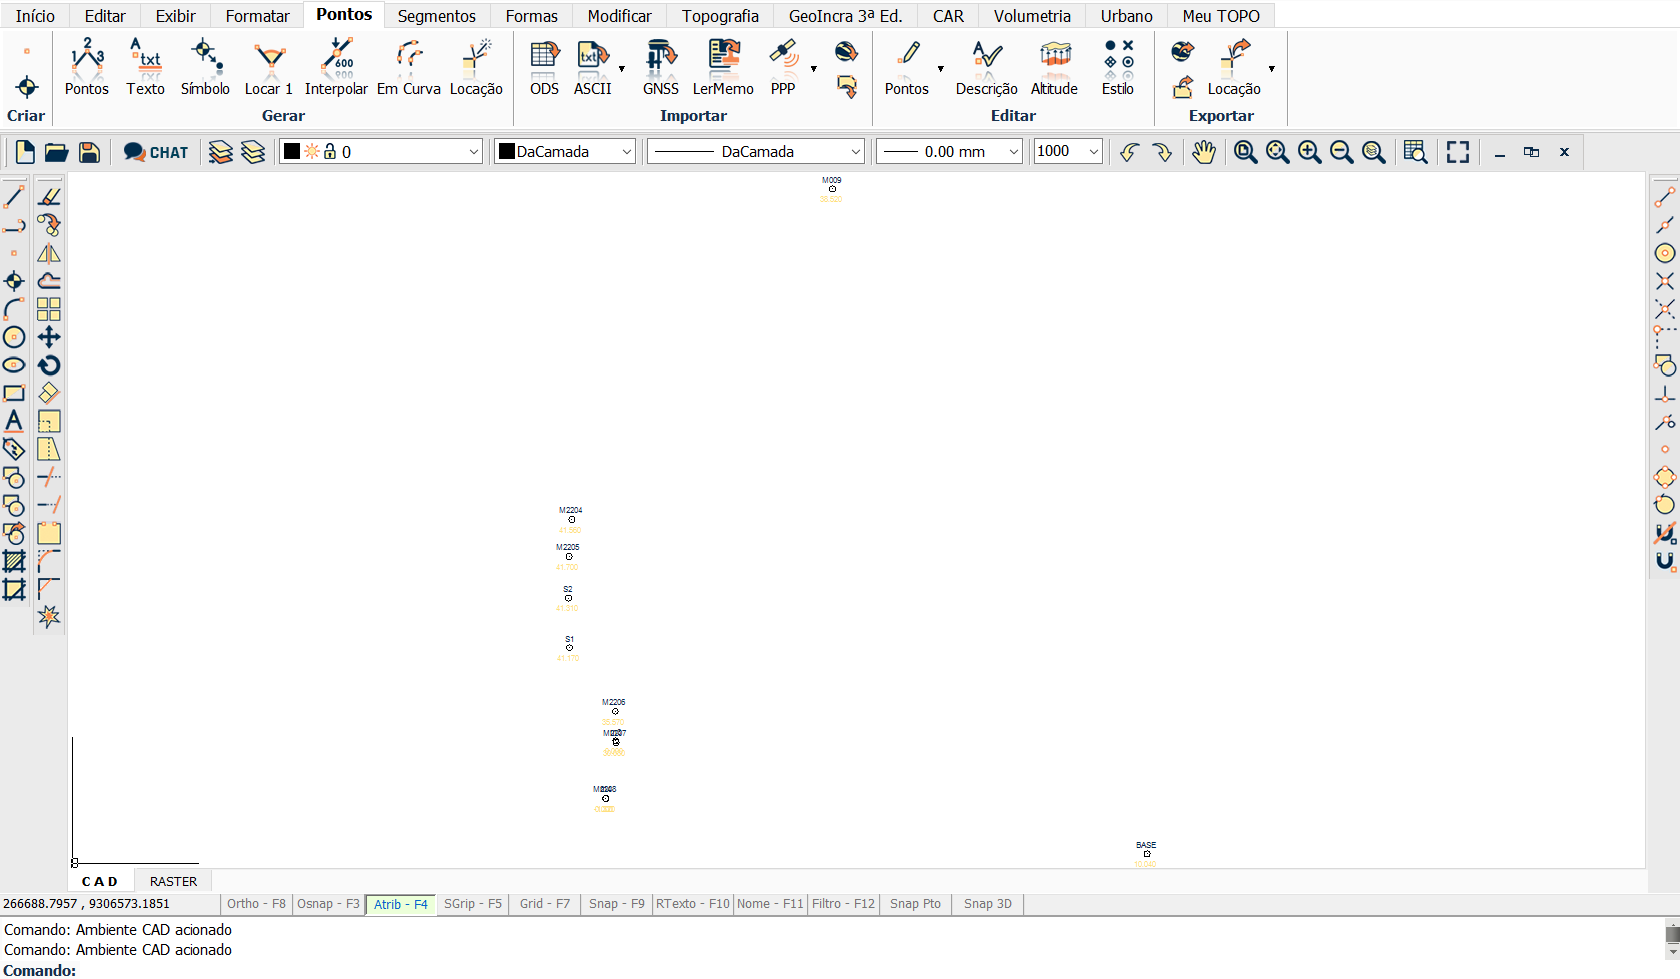The width and height of the screenshot is (1680, 979).
Task: Expand the scale 1000 dropdown
Action: tap(1093, 152)
